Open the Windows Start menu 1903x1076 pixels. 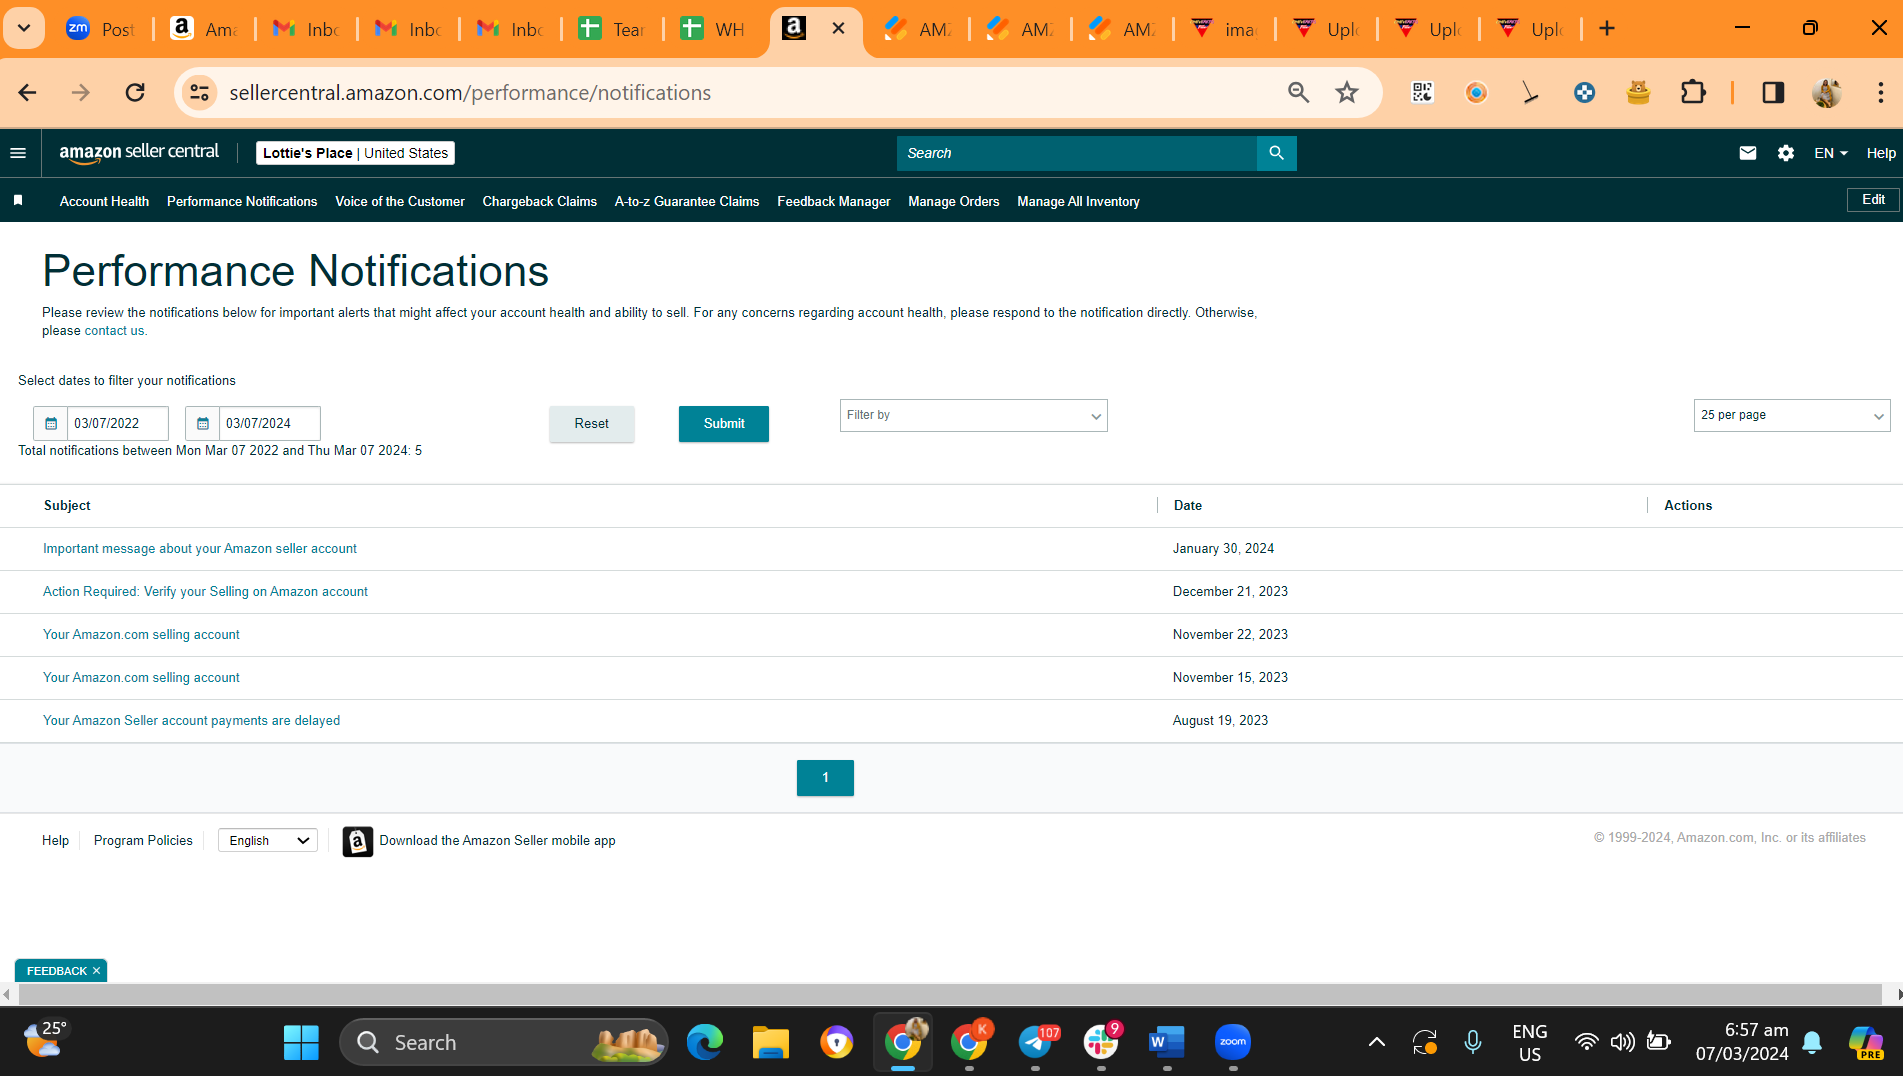pyautogui.click(x=301, y=1042)
